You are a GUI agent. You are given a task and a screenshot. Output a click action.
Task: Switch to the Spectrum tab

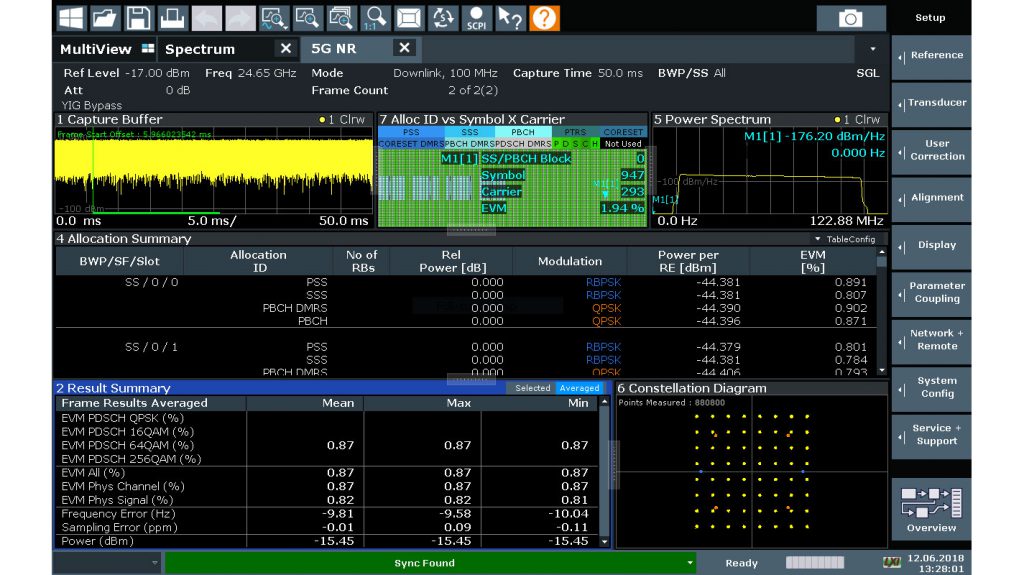200,49
